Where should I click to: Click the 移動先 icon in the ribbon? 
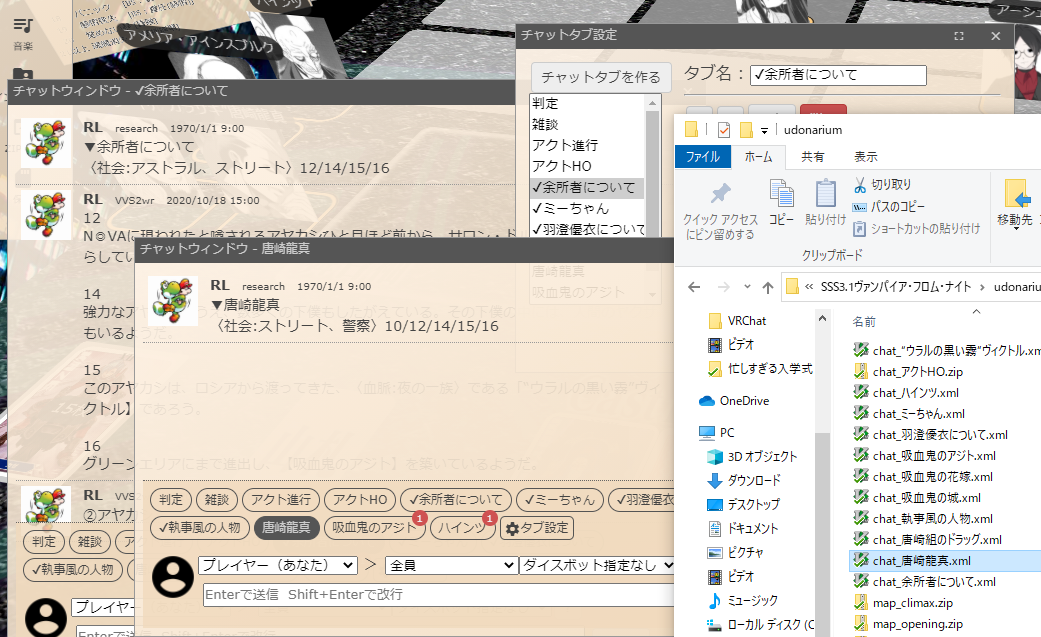click(1016, 194)
